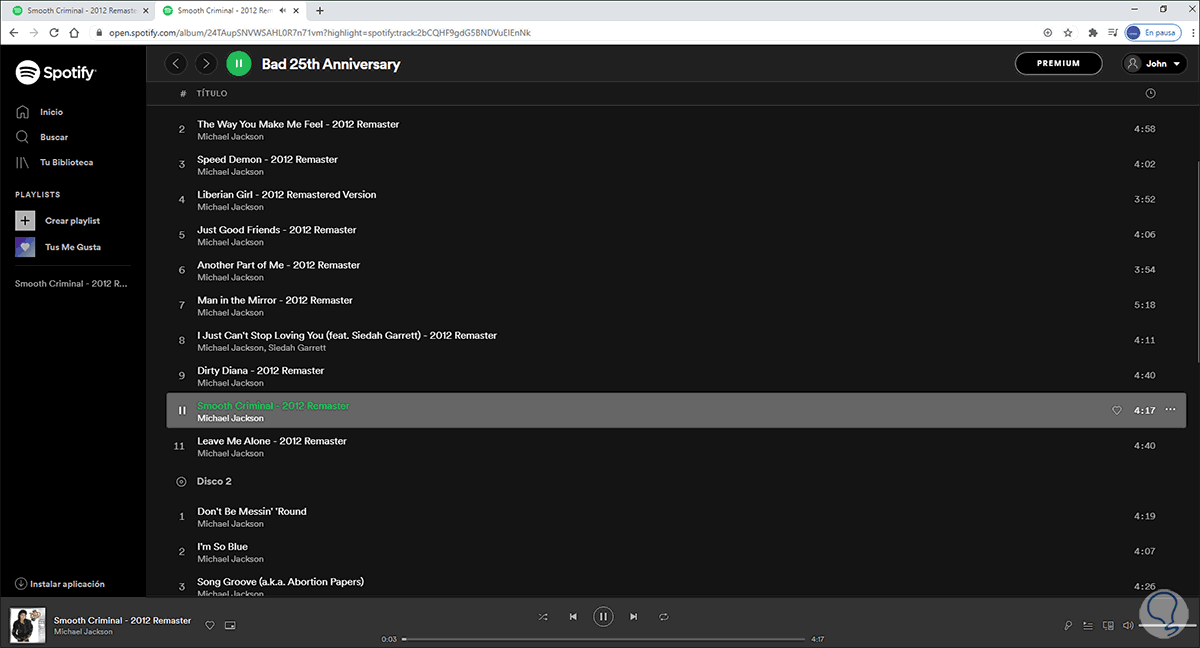Screen dimensions: 1200x648
Task: Click the playback progress bar
Action: (x=603, y=639)
